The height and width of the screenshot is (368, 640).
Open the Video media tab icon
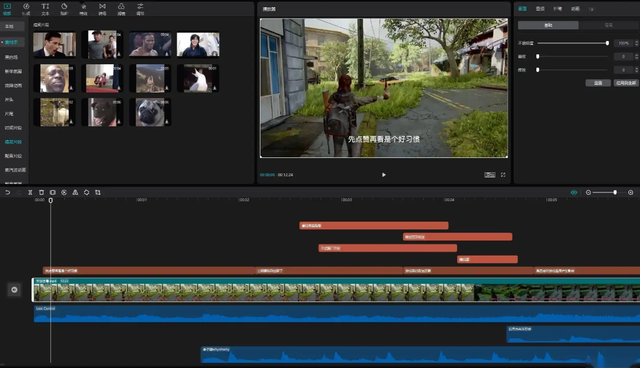click(7, 7)
